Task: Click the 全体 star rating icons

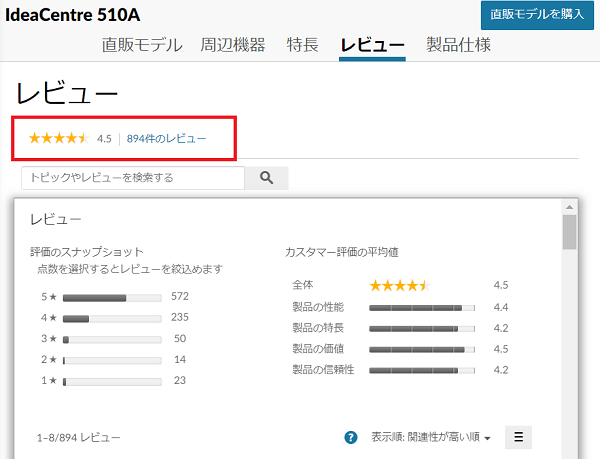Action: (400, 285)
